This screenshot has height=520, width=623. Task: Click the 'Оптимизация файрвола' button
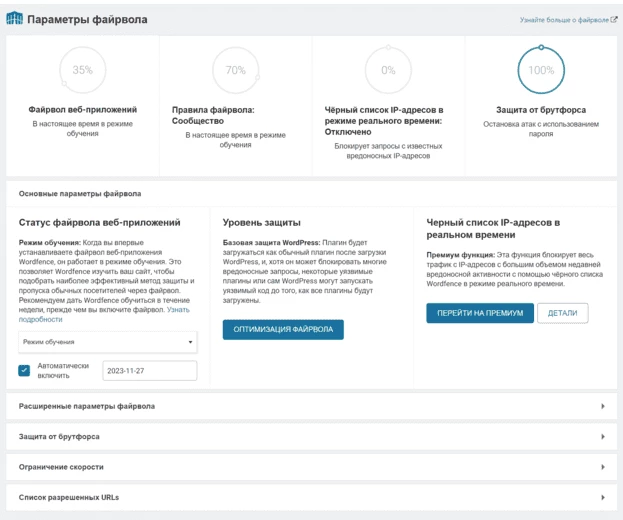[x=283, y=329]
